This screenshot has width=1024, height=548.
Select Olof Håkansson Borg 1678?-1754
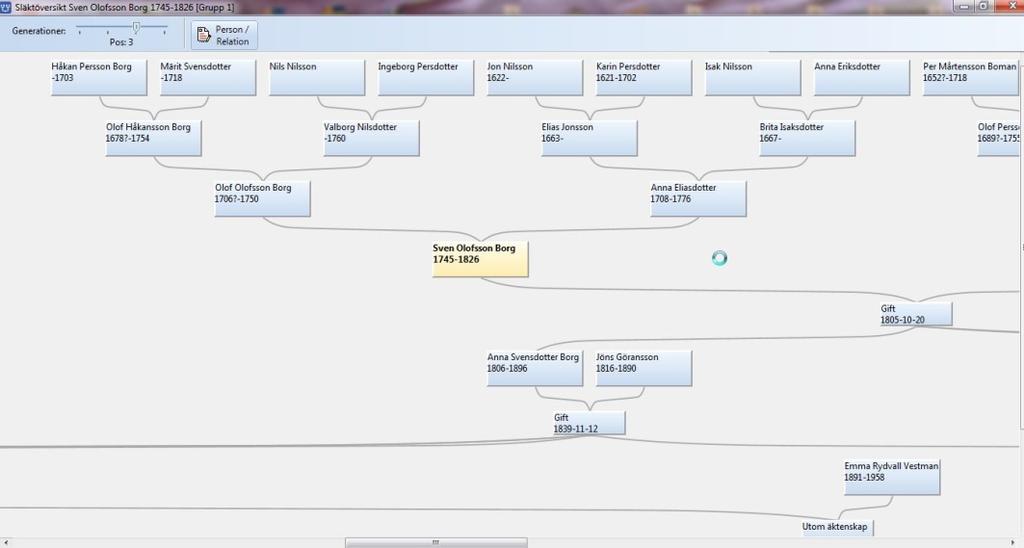pyautogui.click(x=153, y=138)
